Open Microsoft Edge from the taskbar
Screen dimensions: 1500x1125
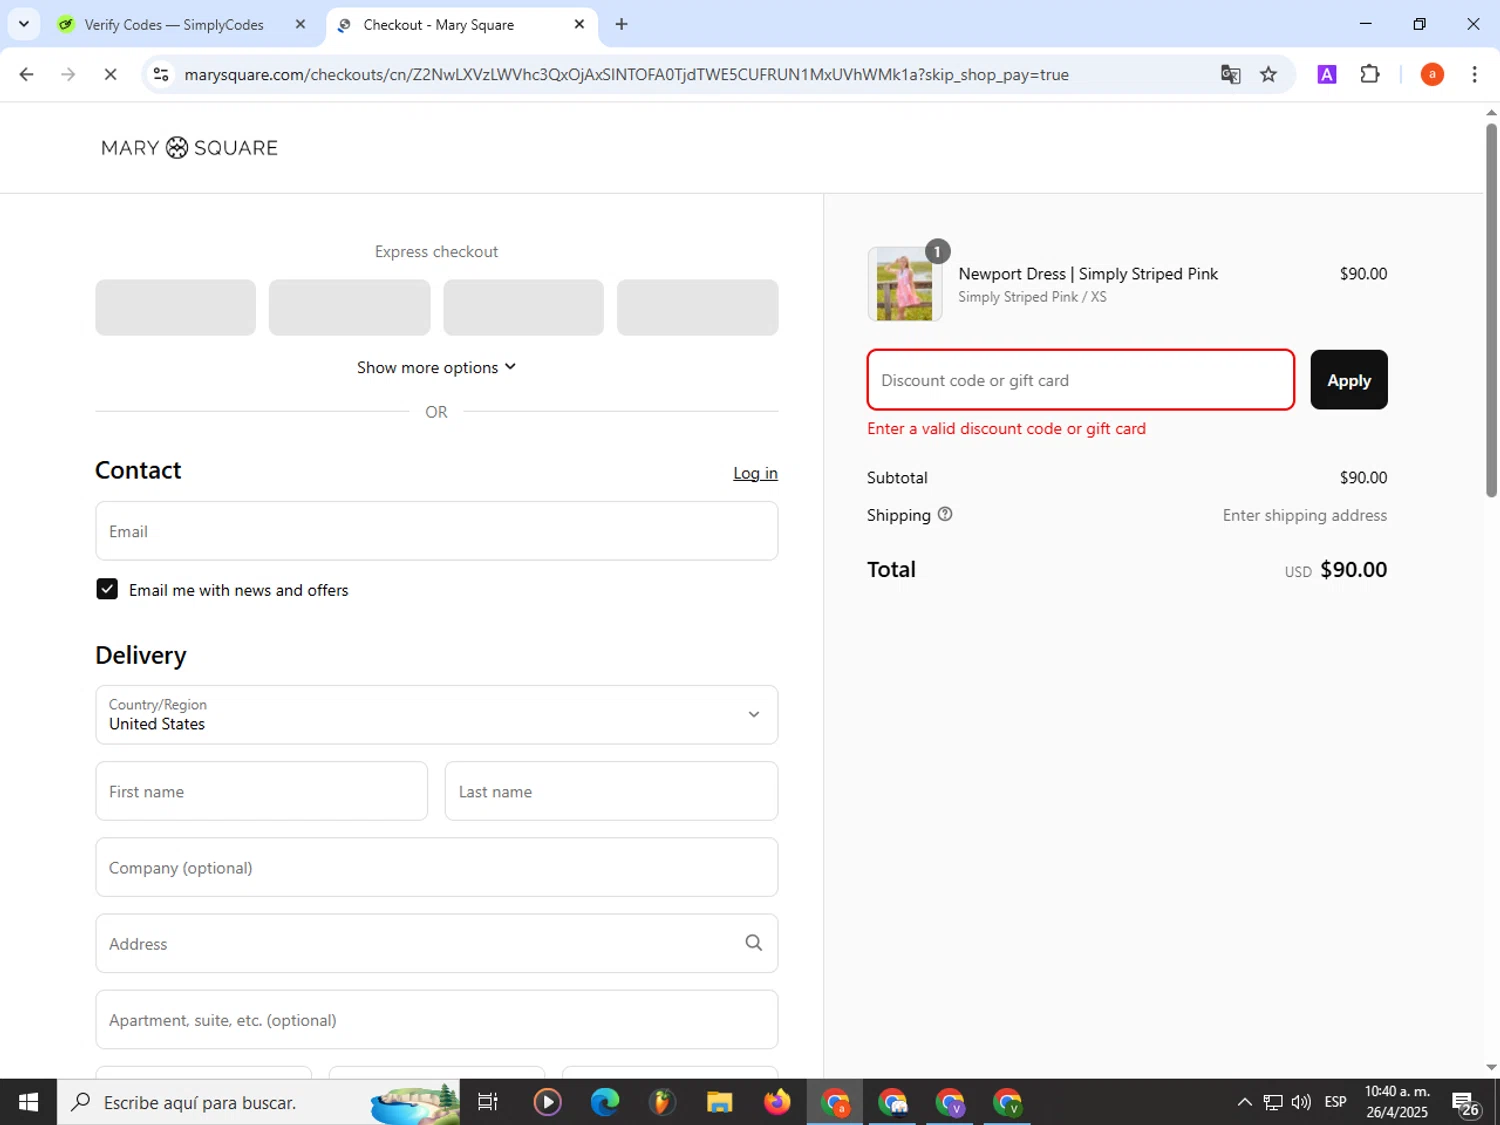(605, 1102)
